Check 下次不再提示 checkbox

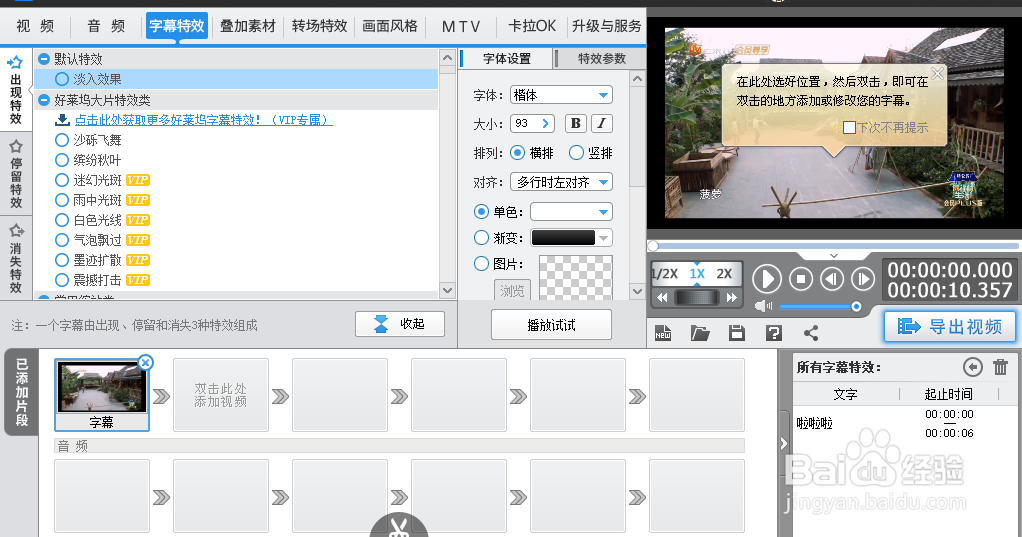(x=849, y=128)
